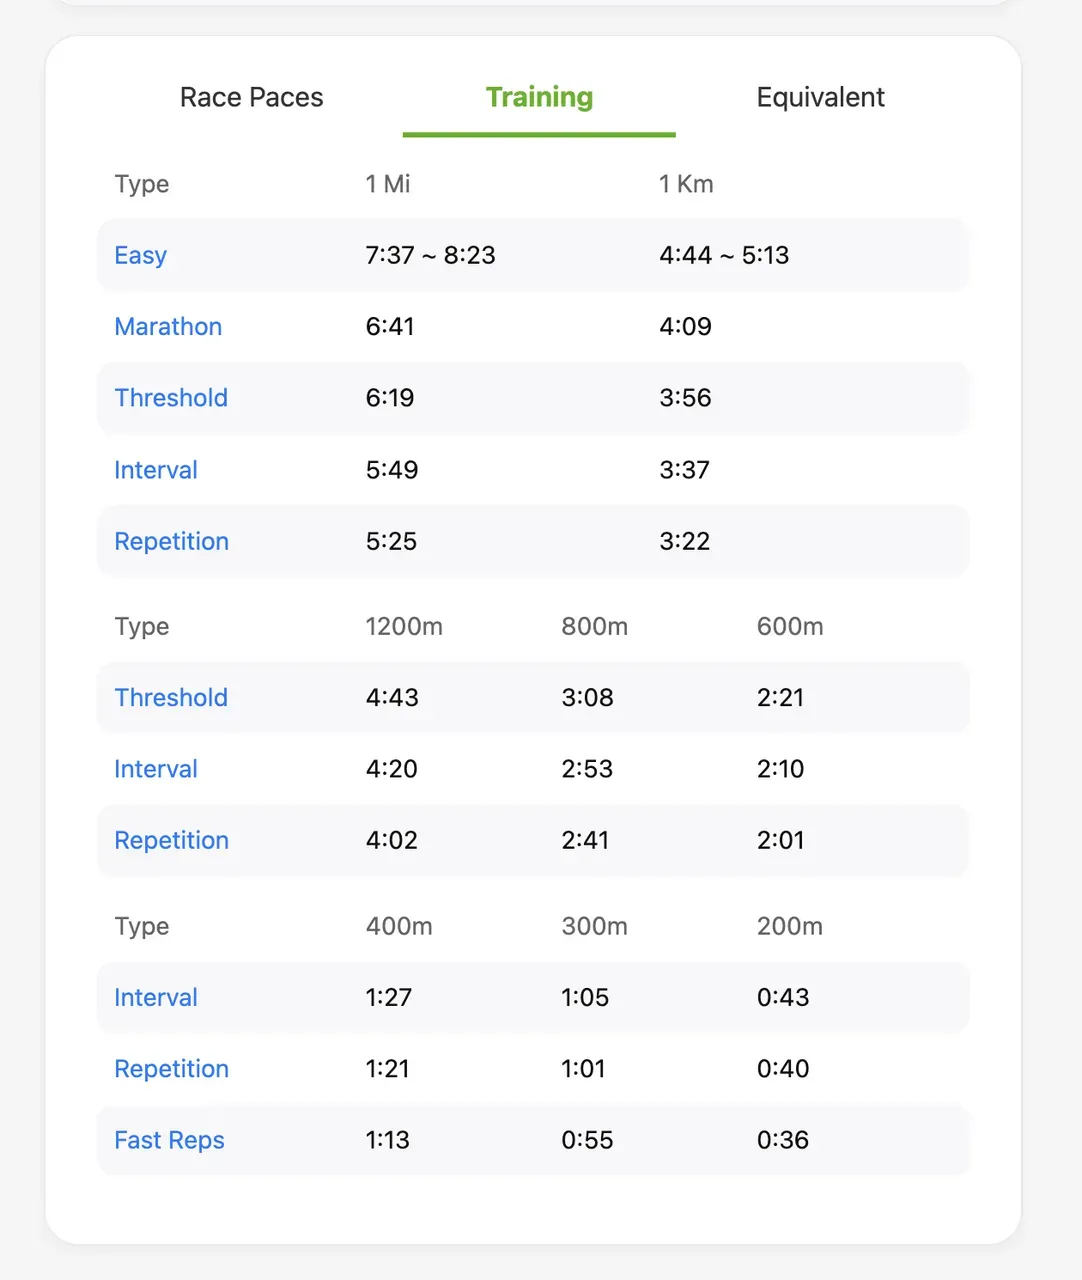This screenshot has width=1082, height=1280.
Task: Click Repetition link in the 400m table
Action: pyautogui.click(x=171, y=1068)
